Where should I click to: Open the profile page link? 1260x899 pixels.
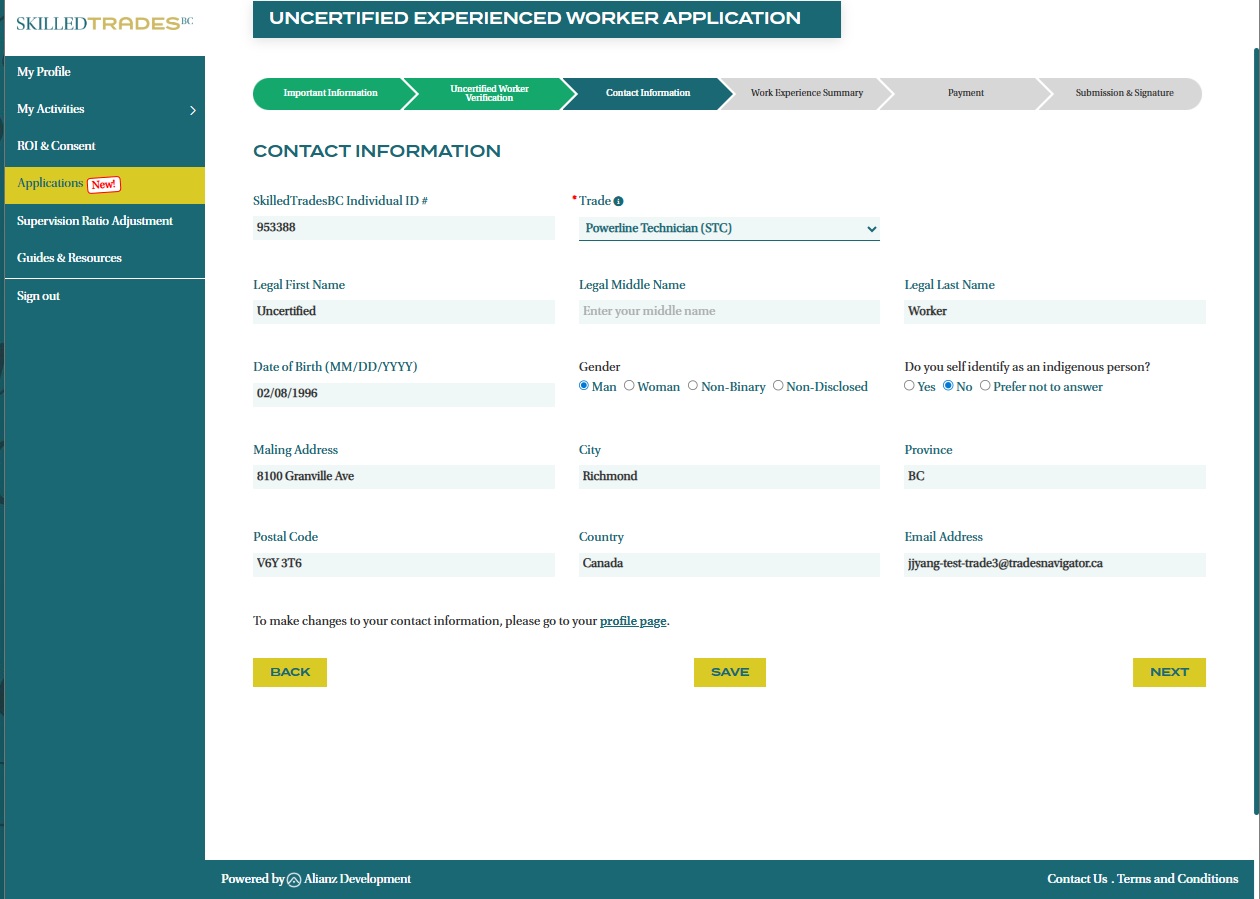click(633, 621)
